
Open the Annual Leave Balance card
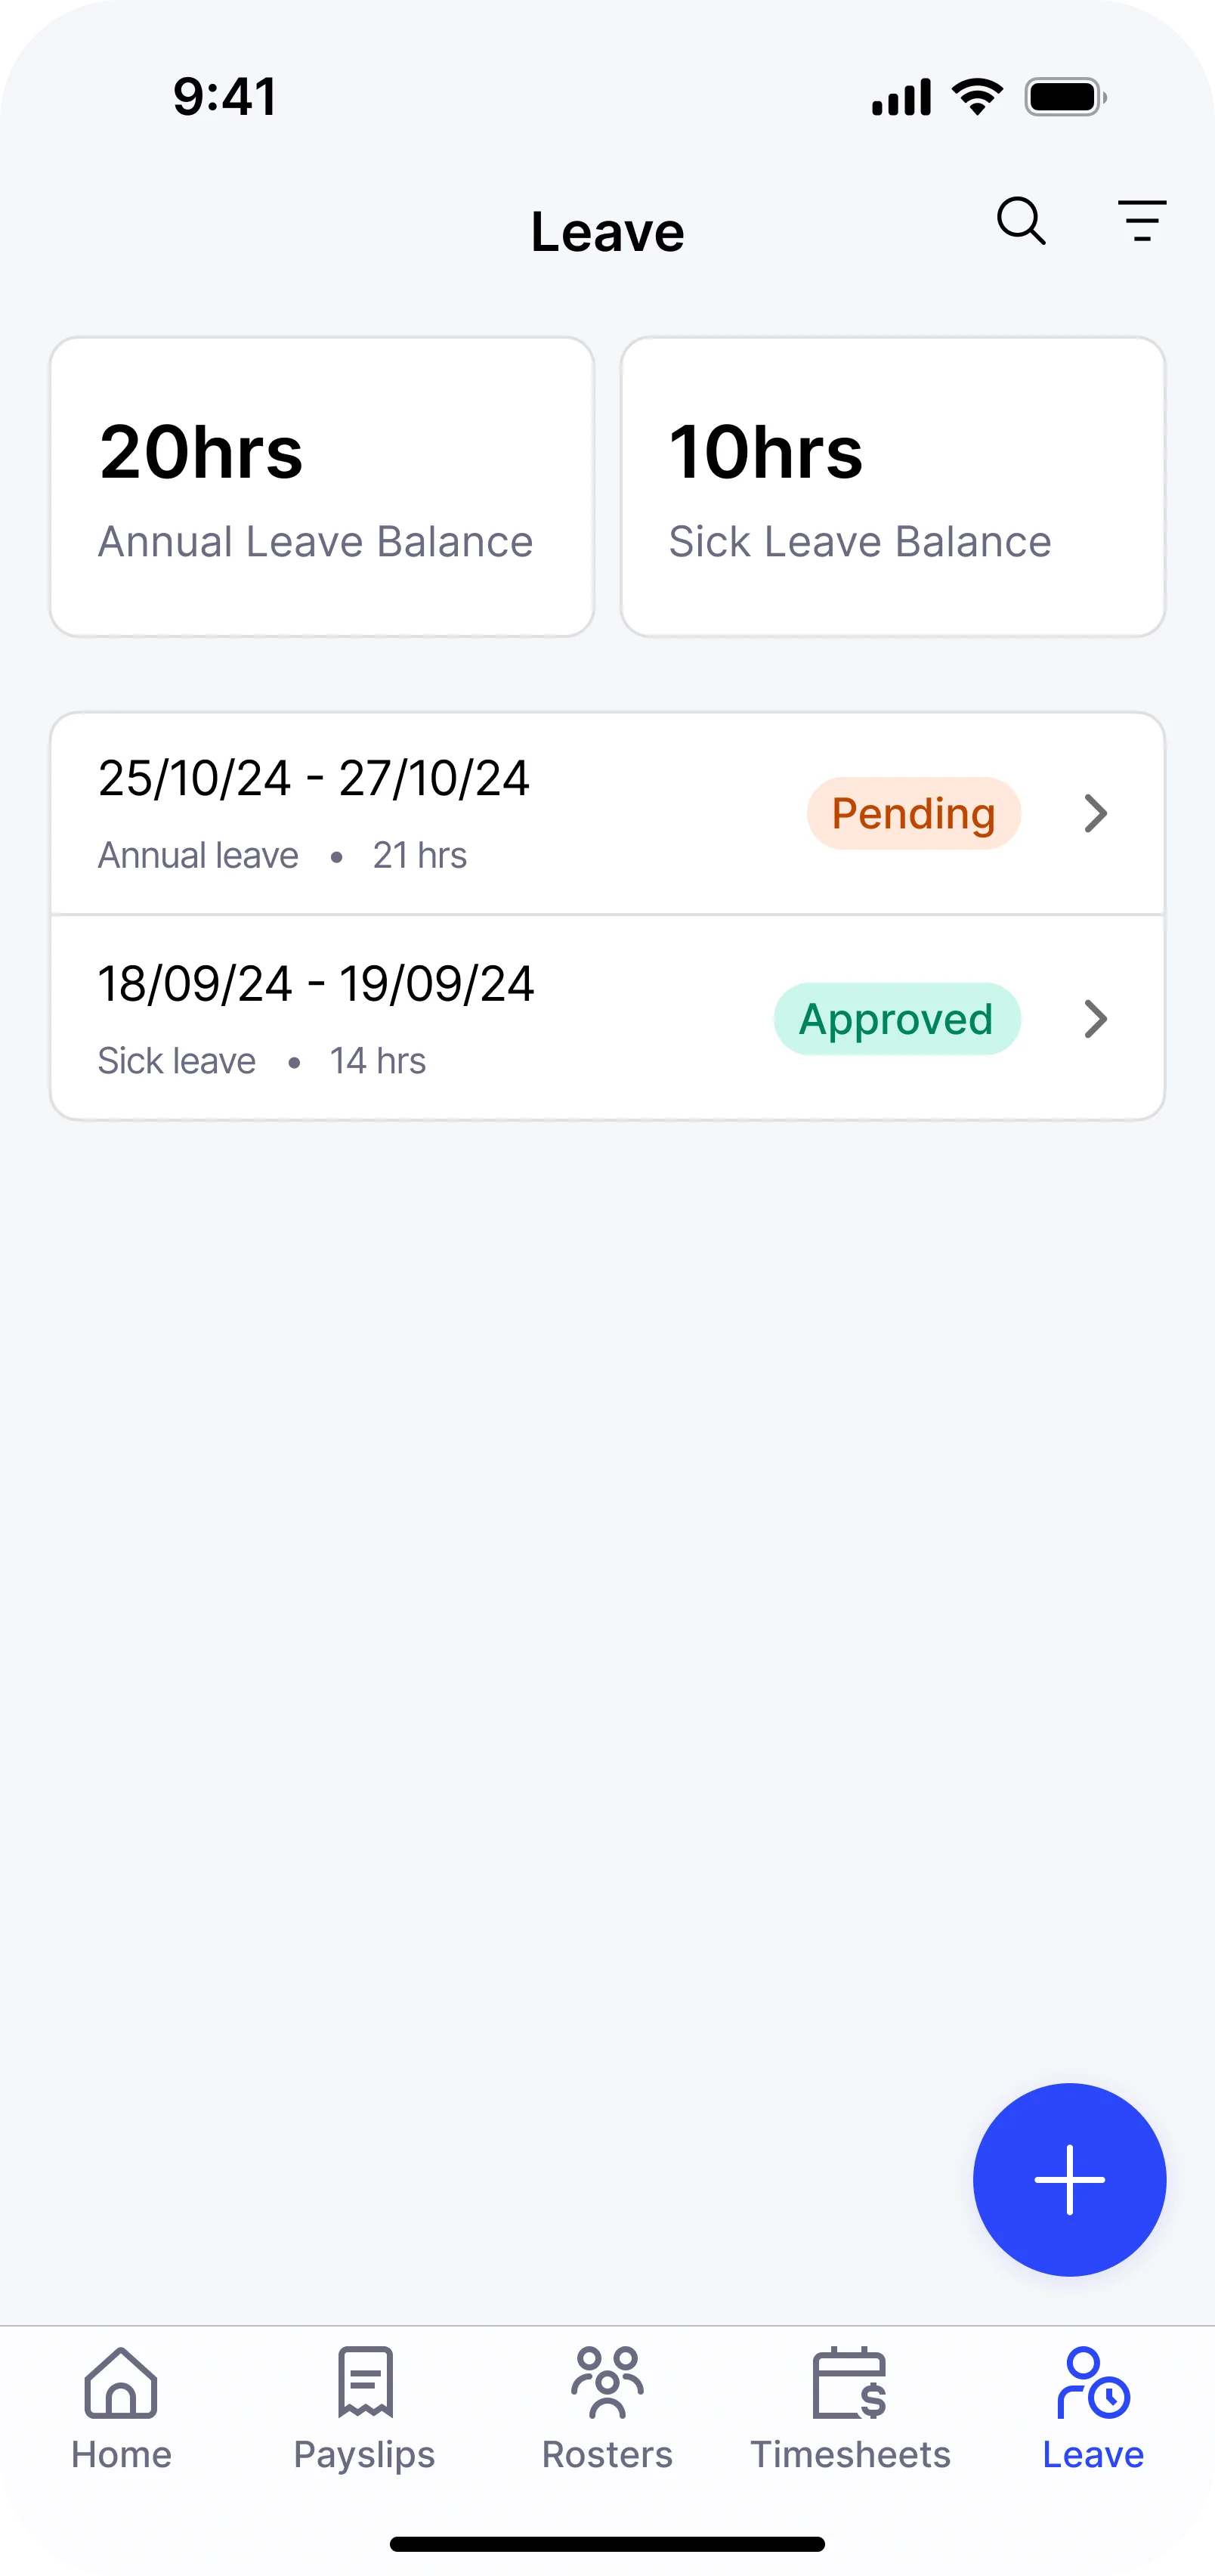coord(322,487)
